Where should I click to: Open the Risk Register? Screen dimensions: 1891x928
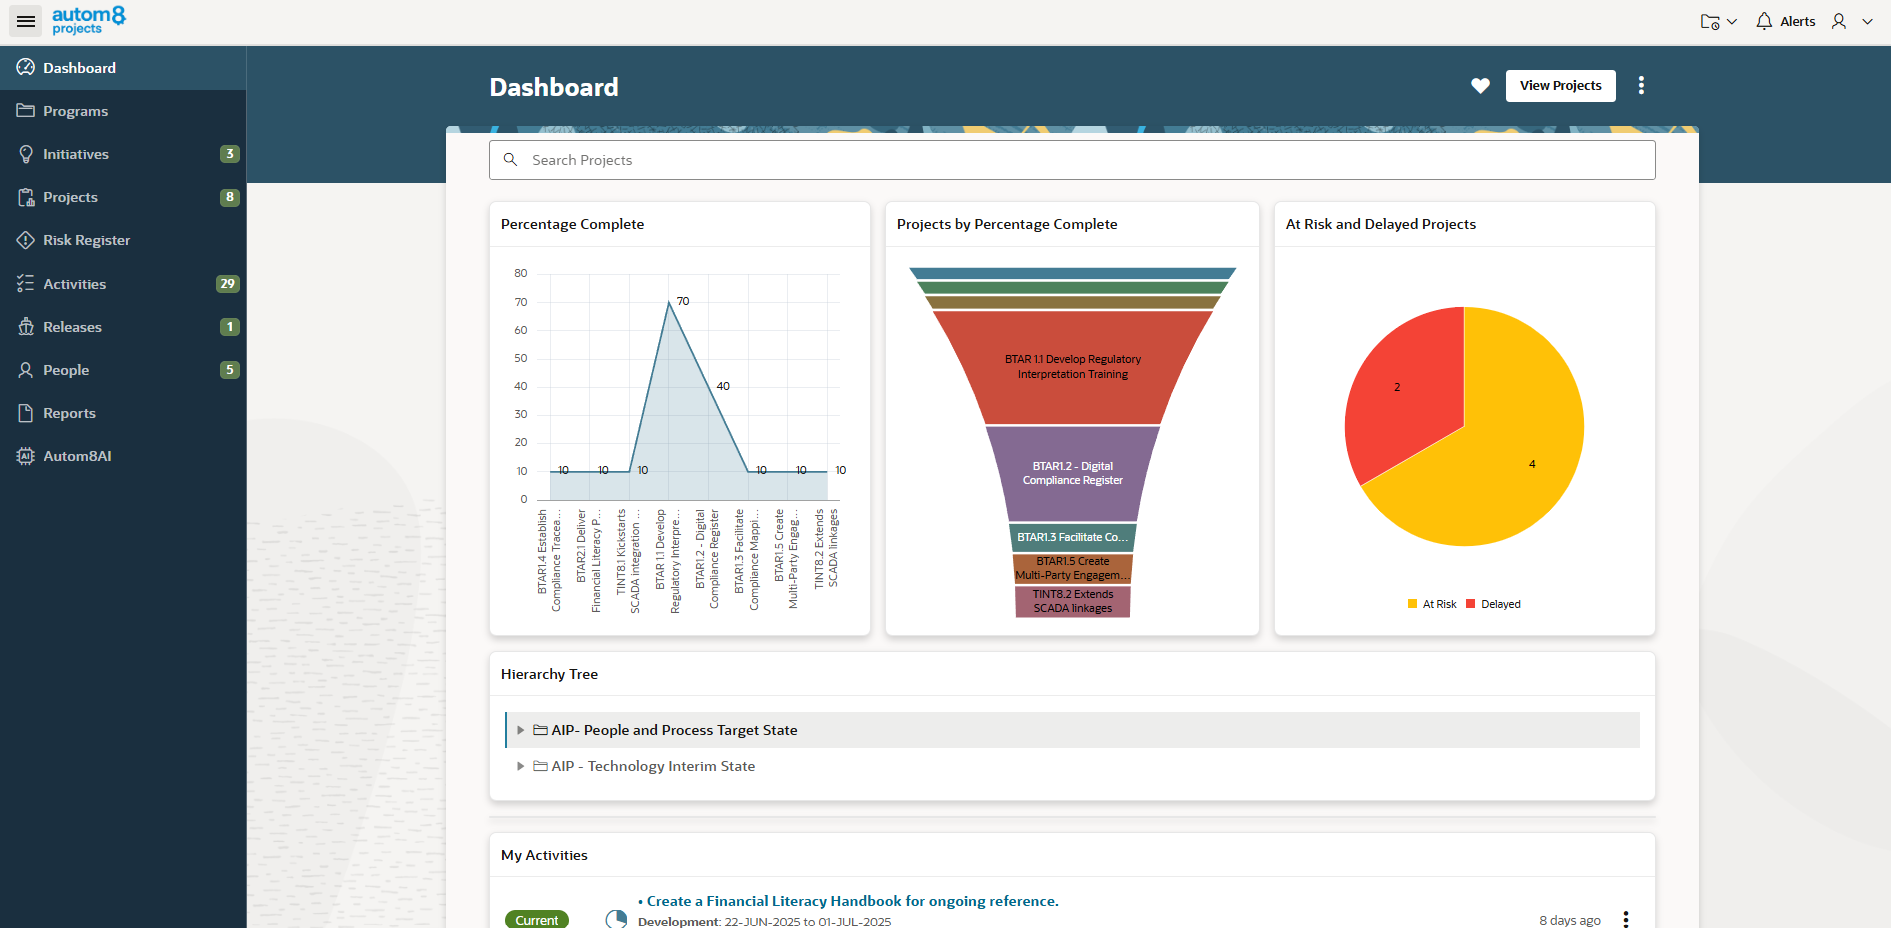pos(87,240)
